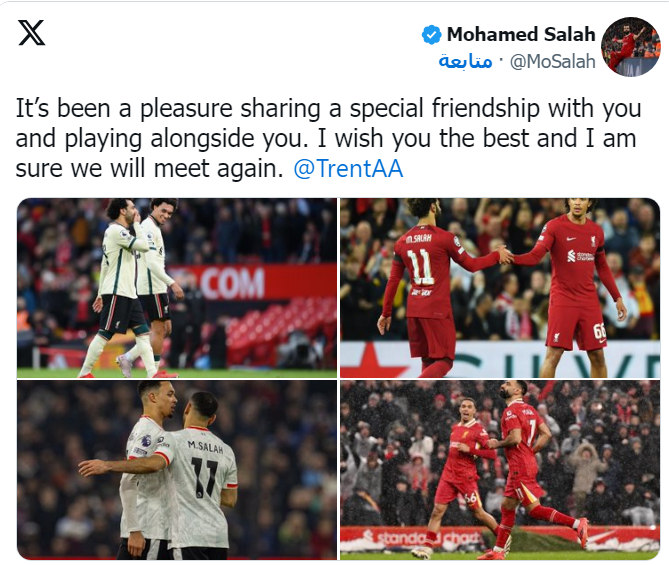Click the Nike swoosh on red jersey
Viewport: 669px width, 565px height.
571,238
